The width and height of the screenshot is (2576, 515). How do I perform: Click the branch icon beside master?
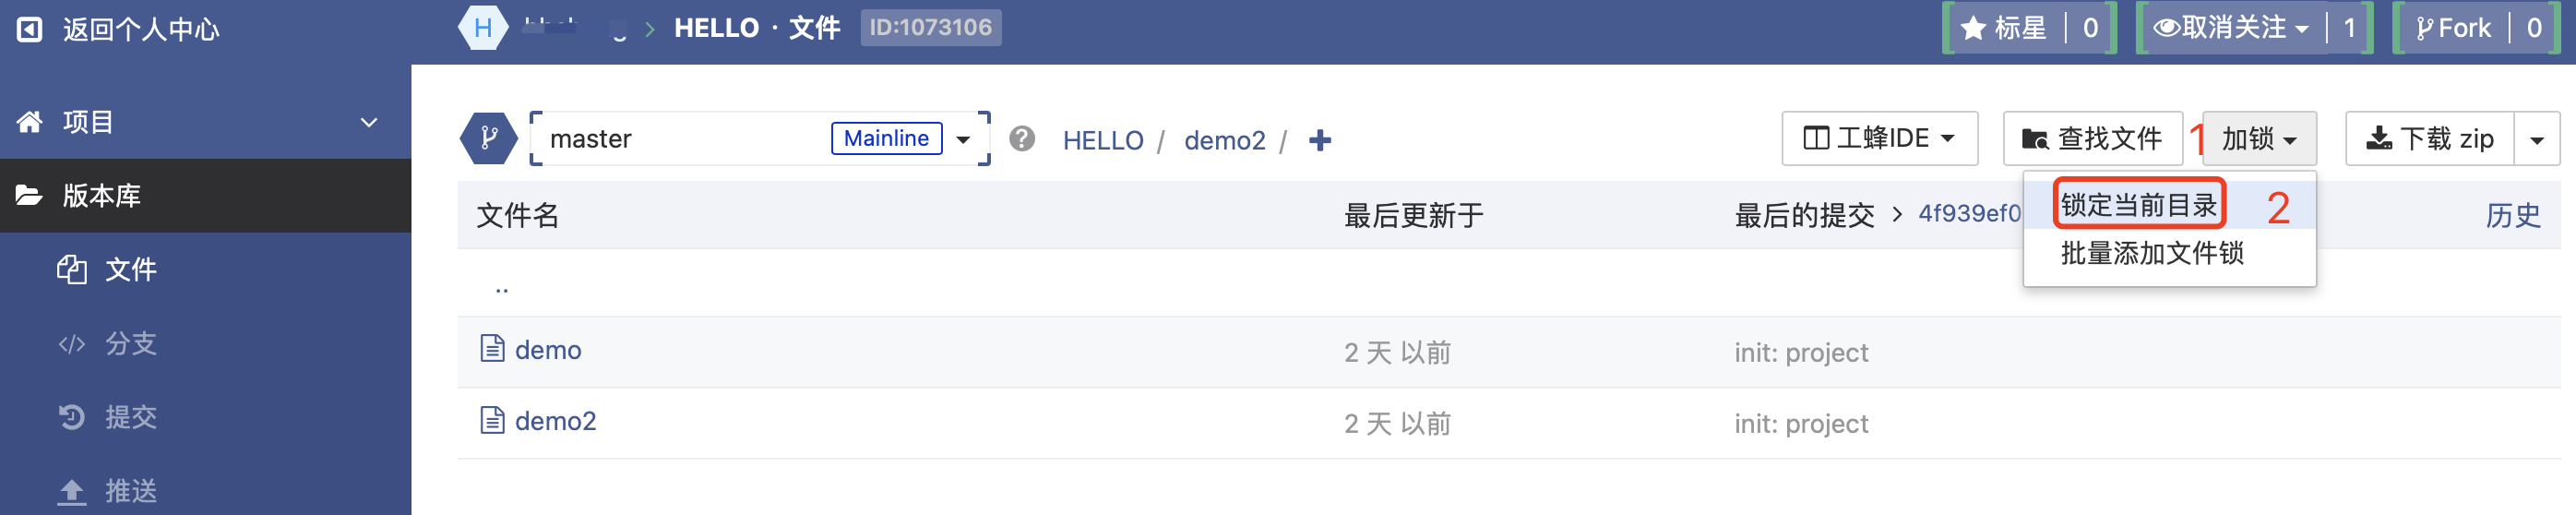click(488, 138)
